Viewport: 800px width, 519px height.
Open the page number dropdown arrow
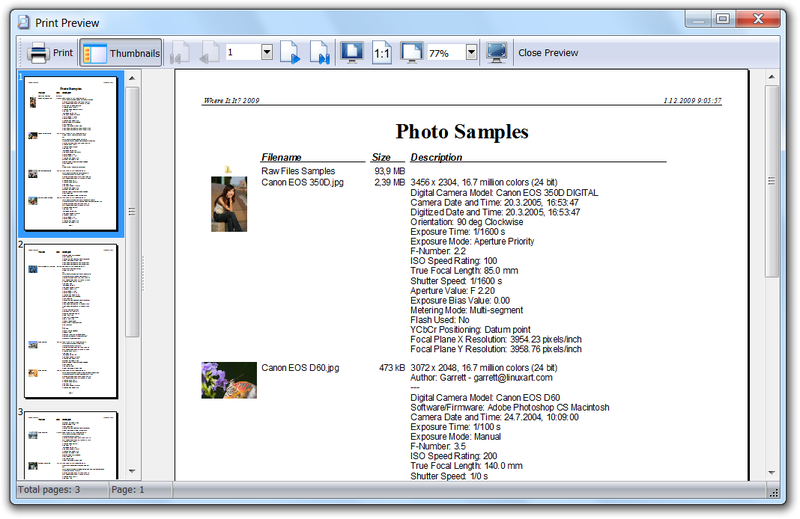point(267,52)
